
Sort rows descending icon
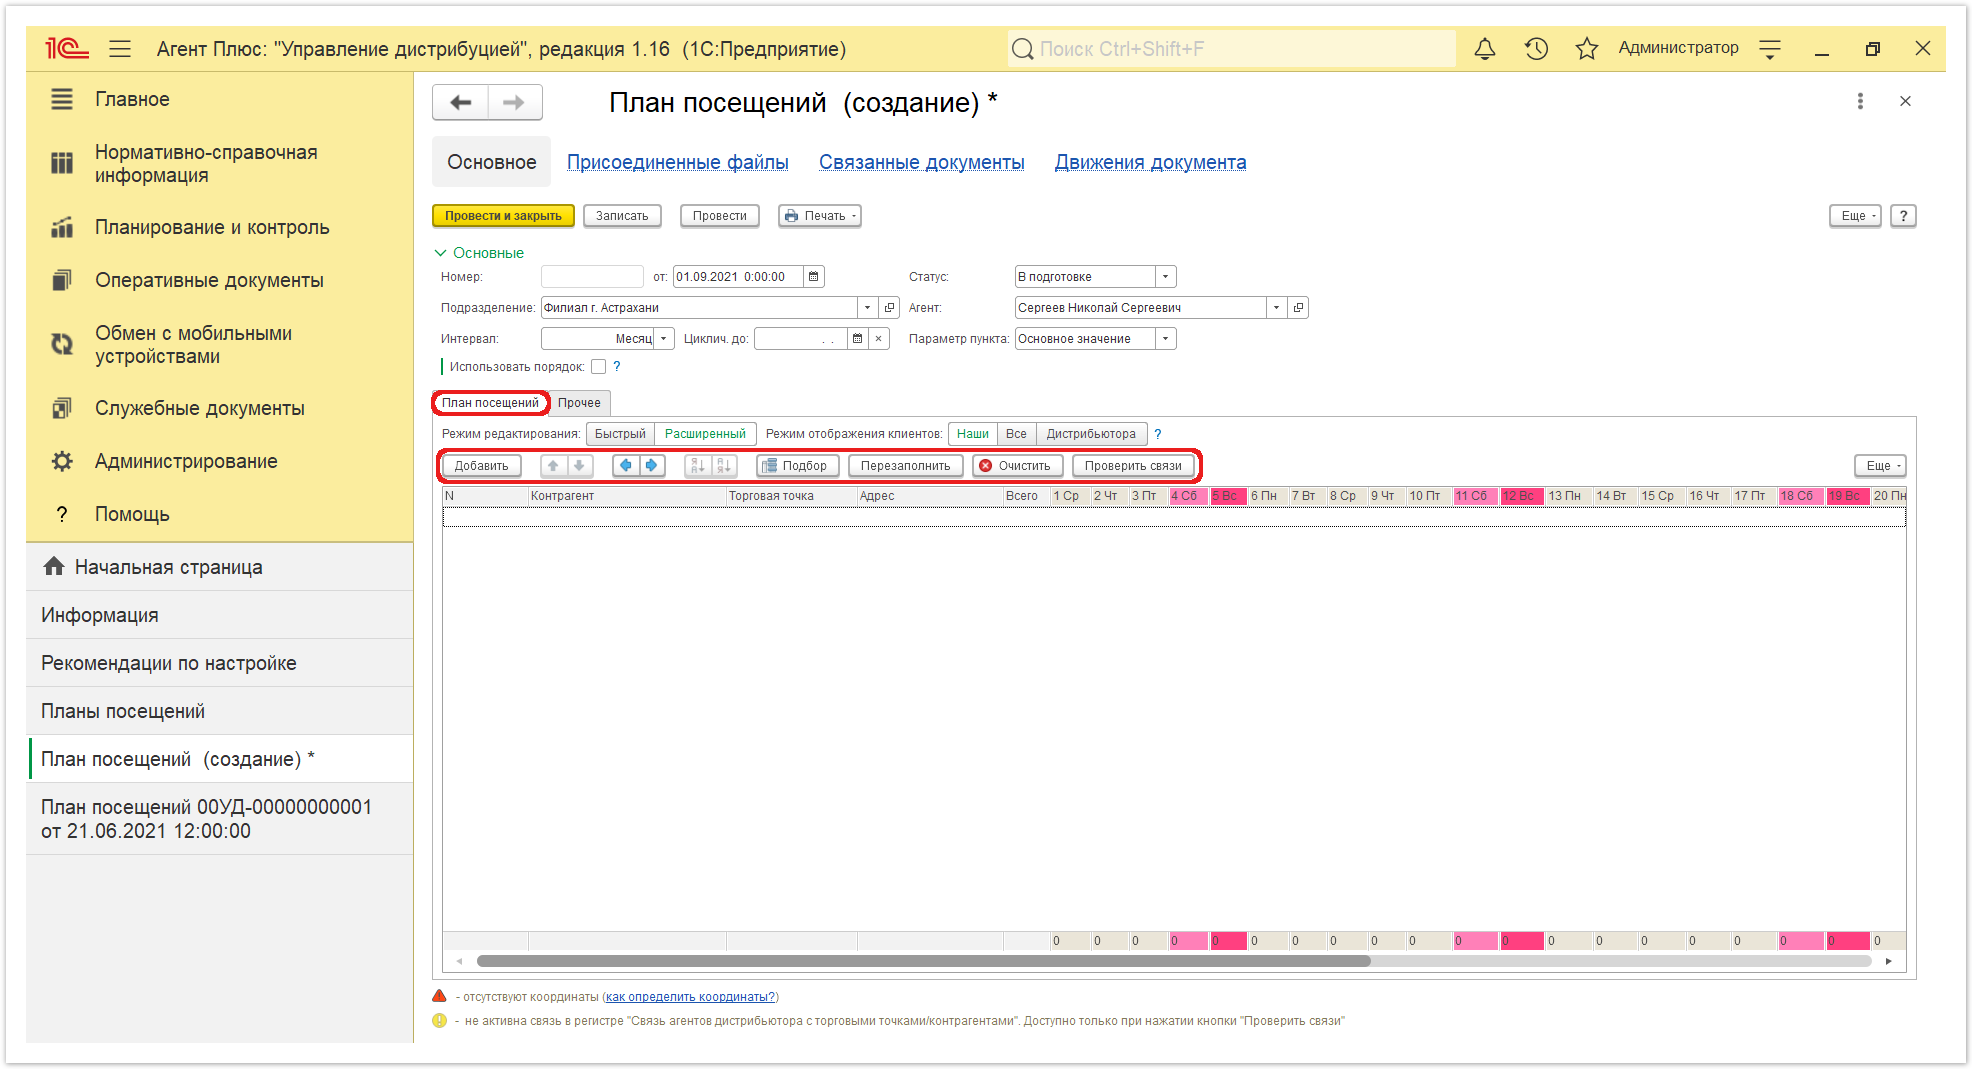tap(724, 466)
